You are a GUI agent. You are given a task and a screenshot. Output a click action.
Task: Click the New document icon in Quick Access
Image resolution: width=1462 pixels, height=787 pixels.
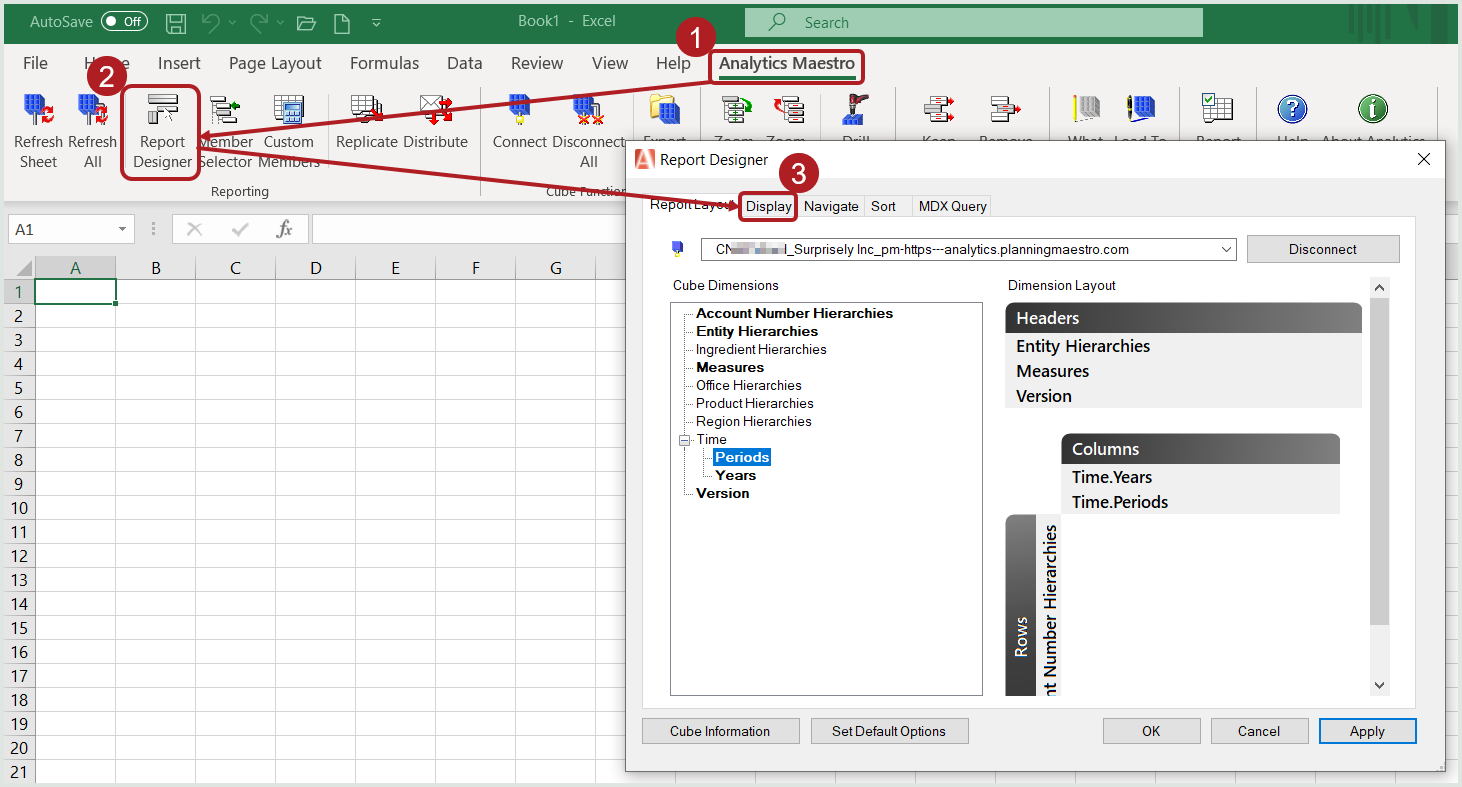tap(341, 22)
